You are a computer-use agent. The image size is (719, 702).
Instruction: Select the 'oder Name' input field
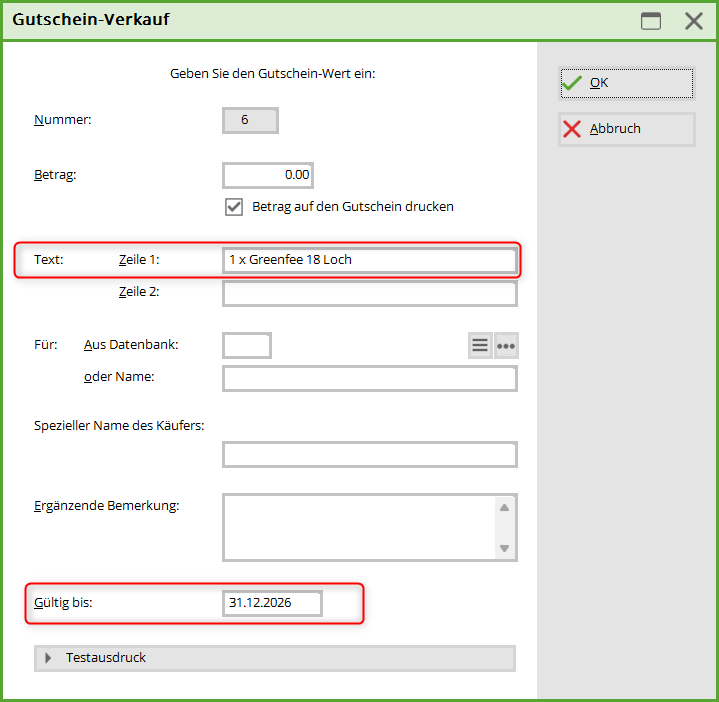[369, 378]
